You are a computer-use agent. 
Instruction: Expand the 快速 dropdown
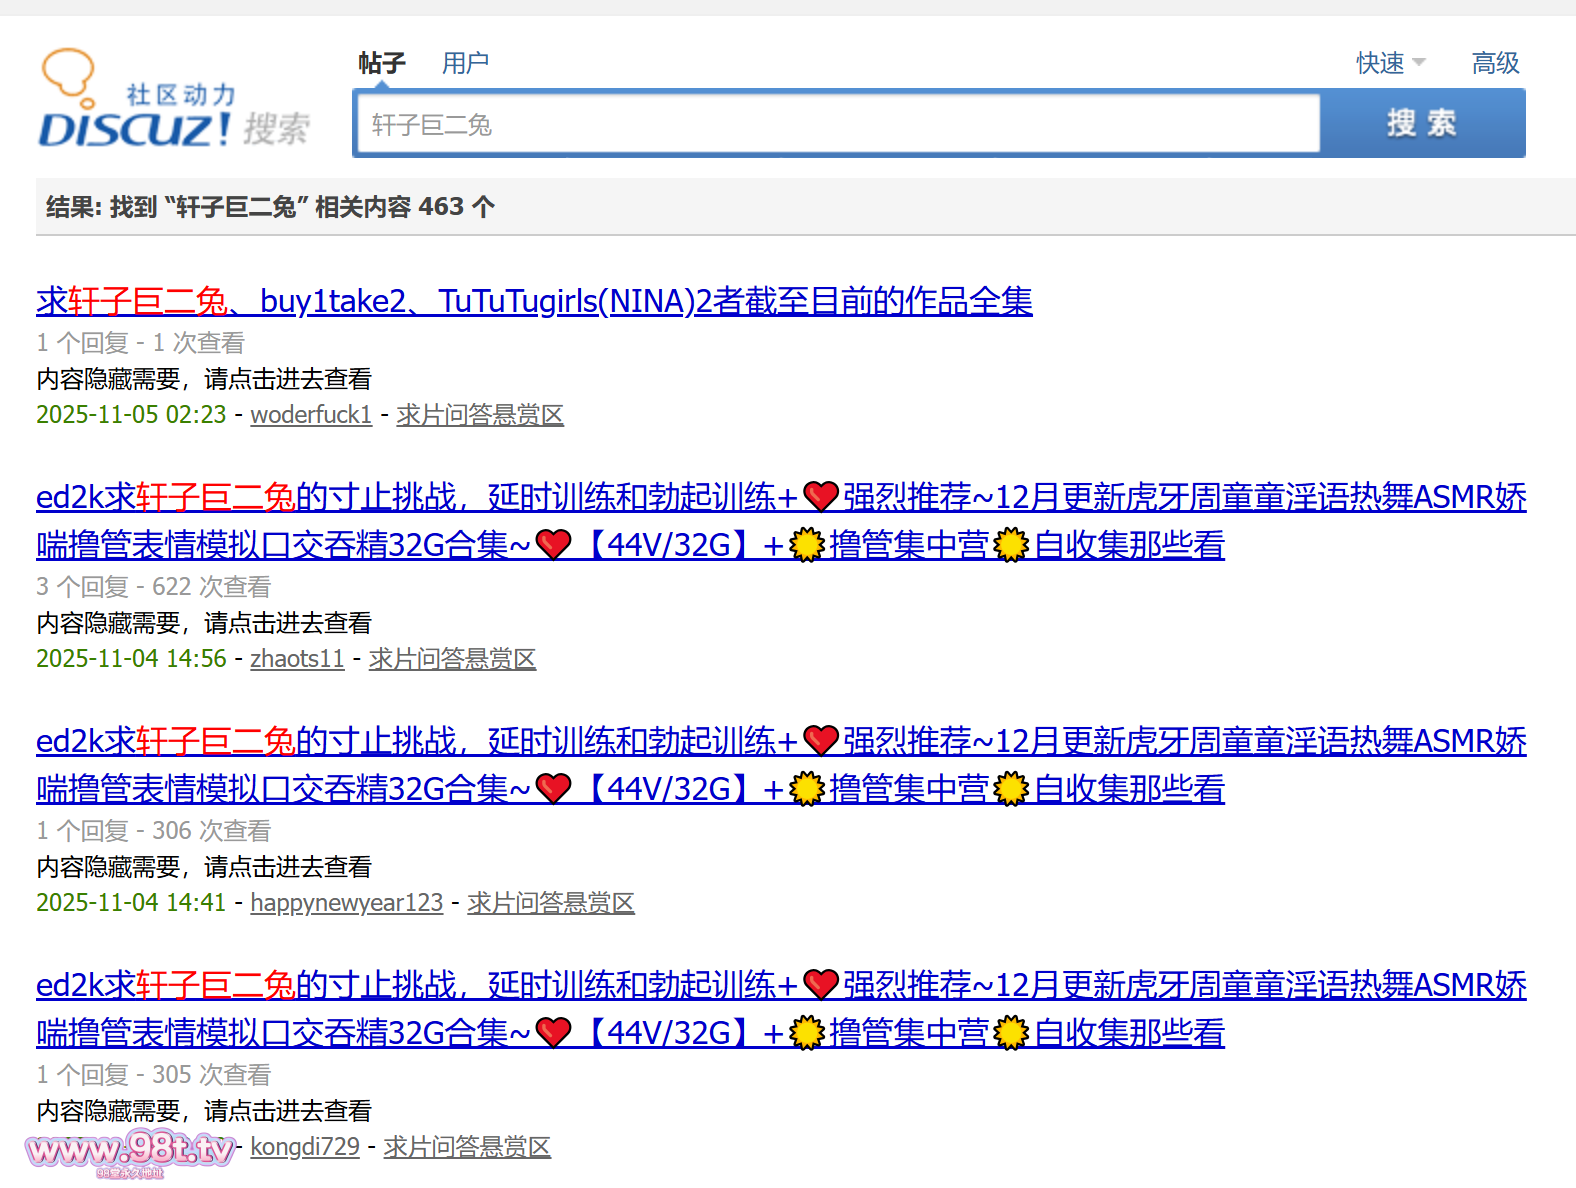1389,63
